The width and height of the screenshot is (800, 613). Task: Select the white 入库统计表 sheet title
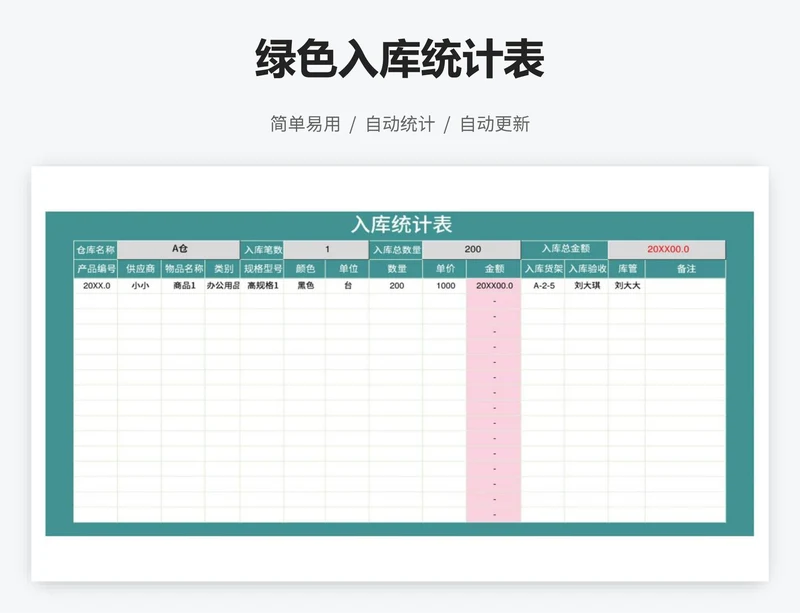click(402, 225)
